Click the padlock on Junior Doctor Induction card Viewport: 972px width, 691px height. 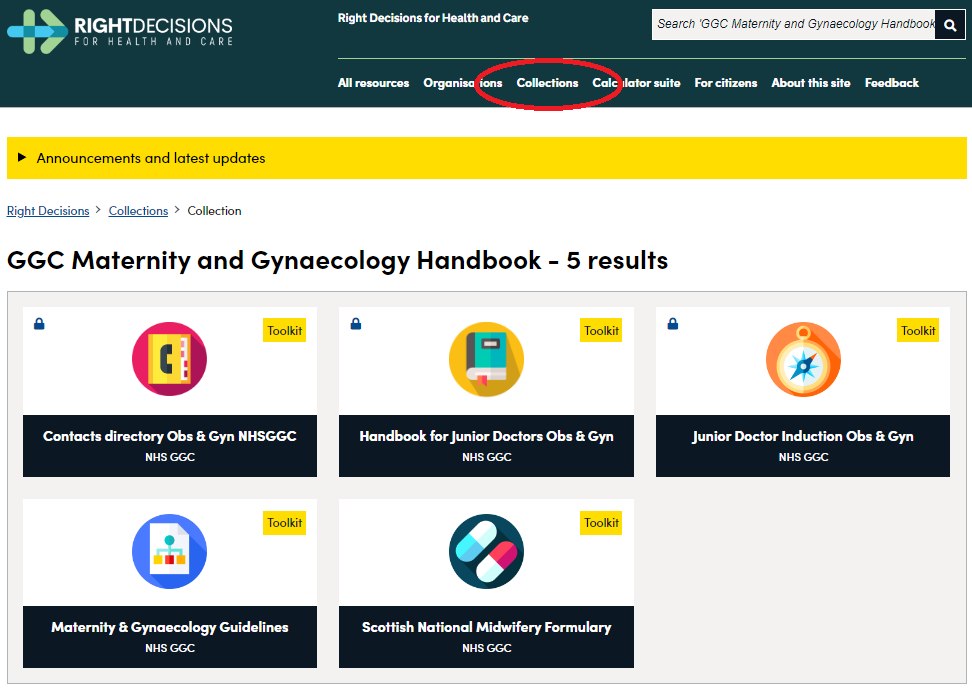click(x=673, y=324)
